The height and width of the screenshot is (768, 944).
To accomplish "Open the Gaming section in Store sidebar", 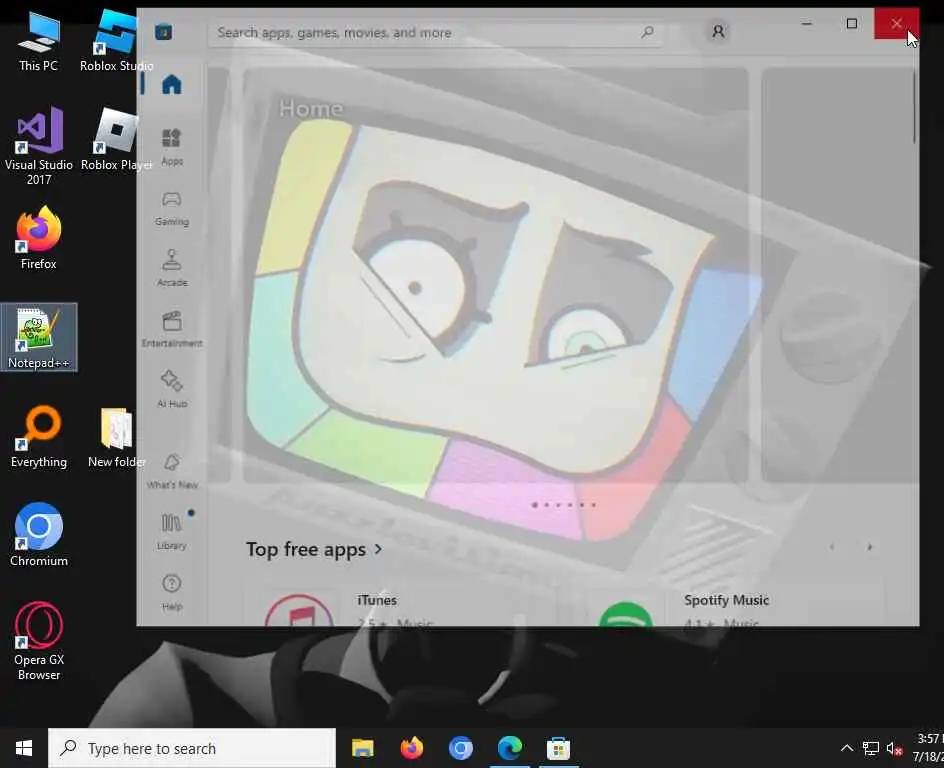I will [172, 208].
